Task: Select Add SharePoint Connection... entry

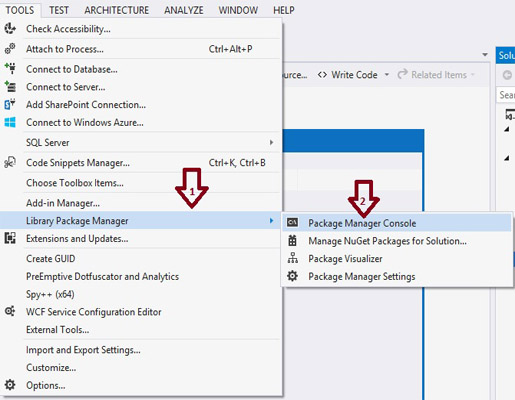Action: pos(141,104)
